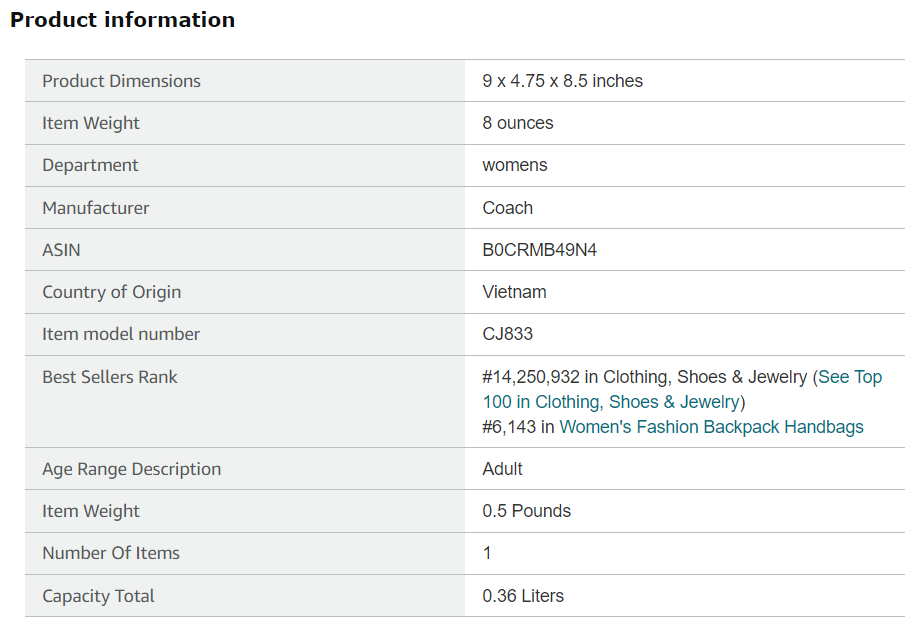Click the Product Dimensions row label
The width and height of the screenshot is (922, 622).
121,81
